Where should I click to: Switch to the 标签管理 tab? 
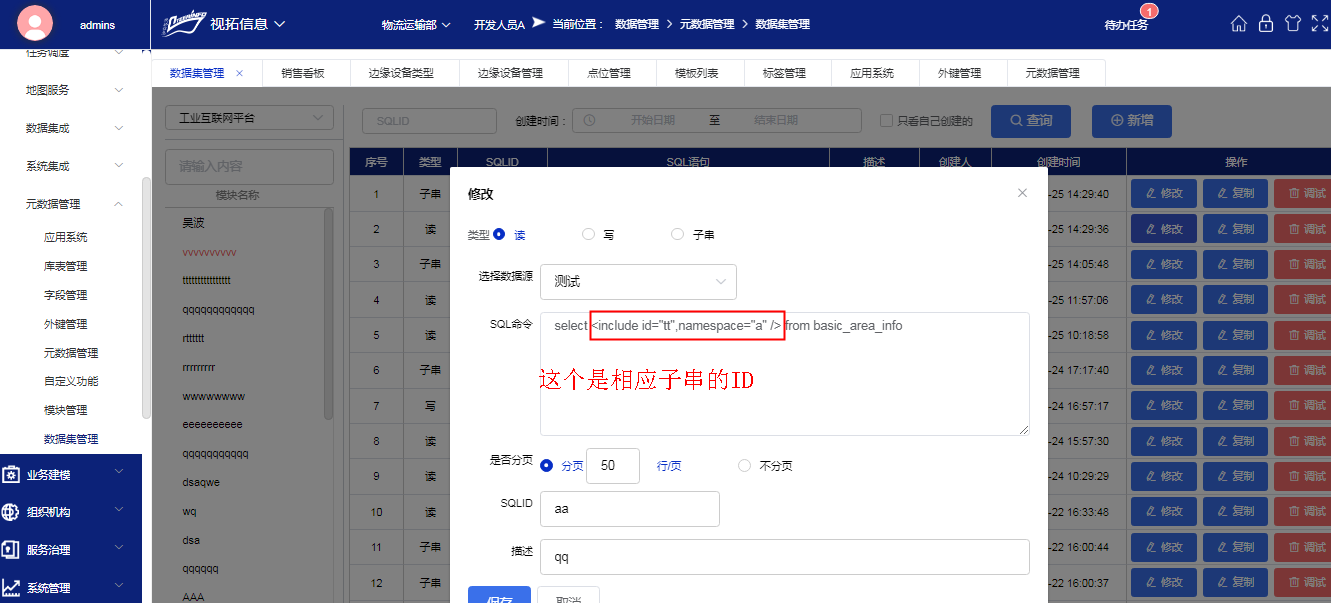784,73
